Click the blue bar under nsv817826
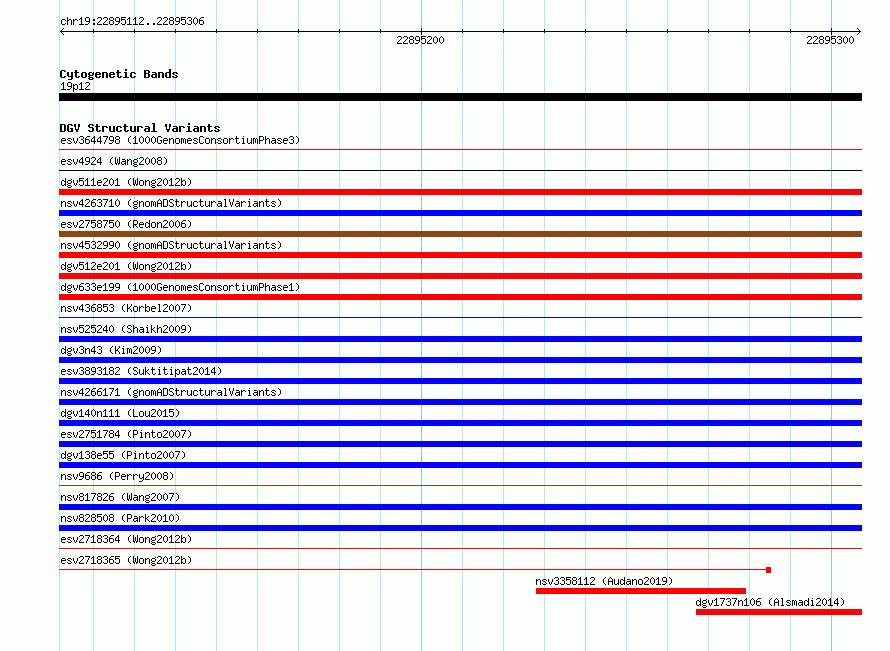Screen dimensions: 890x651 tap(460, 507)
